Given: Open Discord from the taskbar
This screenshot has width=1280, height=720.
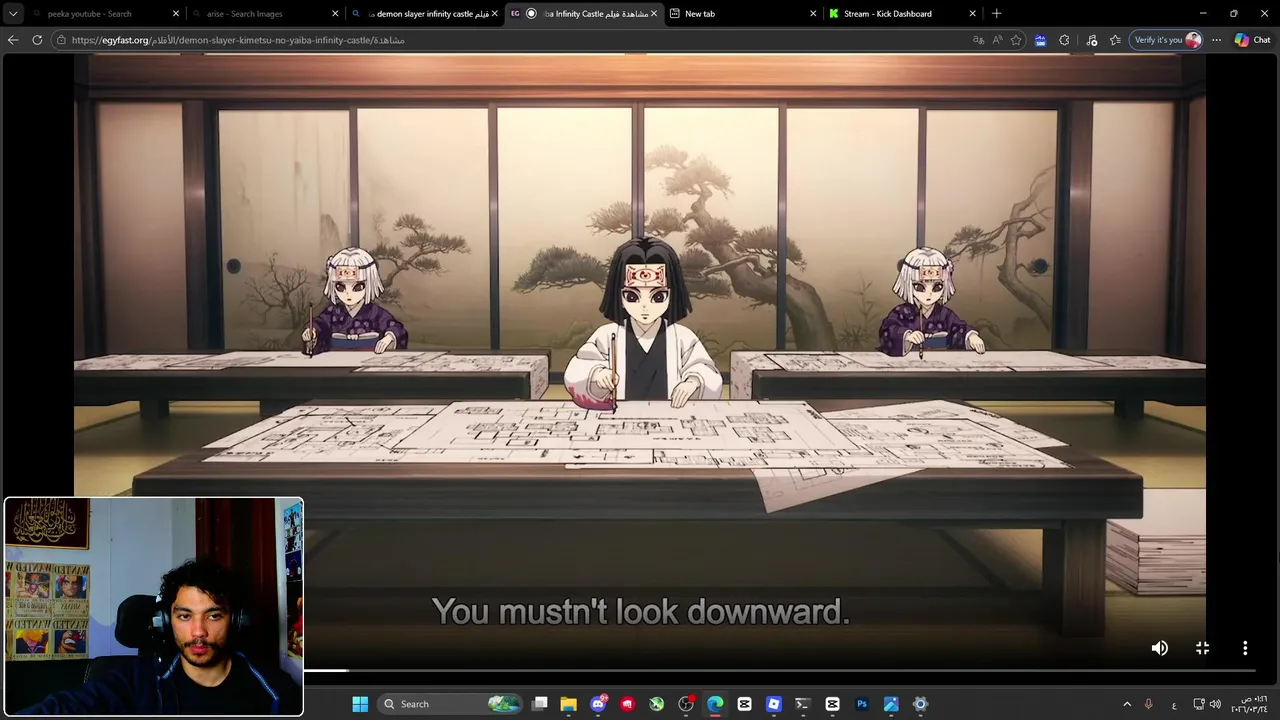Looking at the screenshot, I should (598, 704).
